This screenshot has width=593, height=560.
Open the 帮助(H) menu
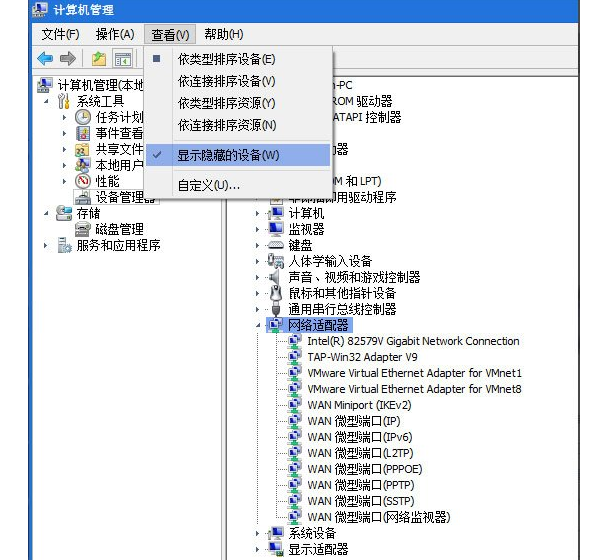224,34
